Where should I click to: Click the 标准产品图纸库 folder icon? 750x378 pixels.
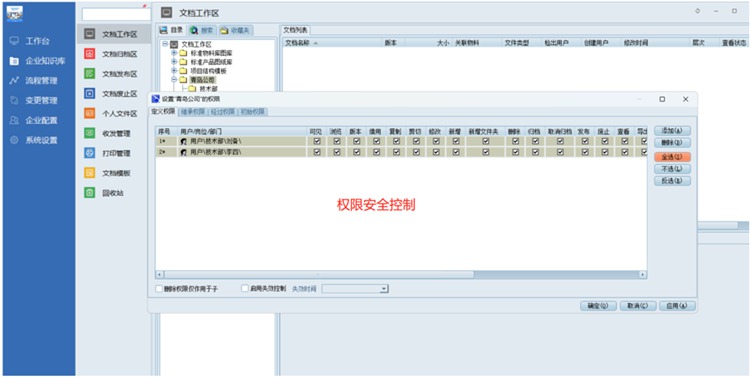tap(183, 62)
